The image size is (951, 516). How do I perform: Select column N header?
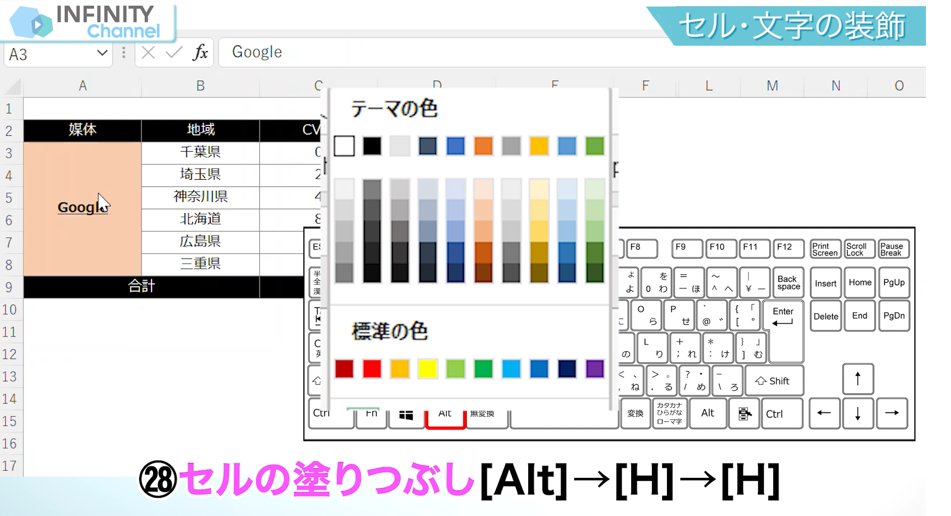point(836,86)
